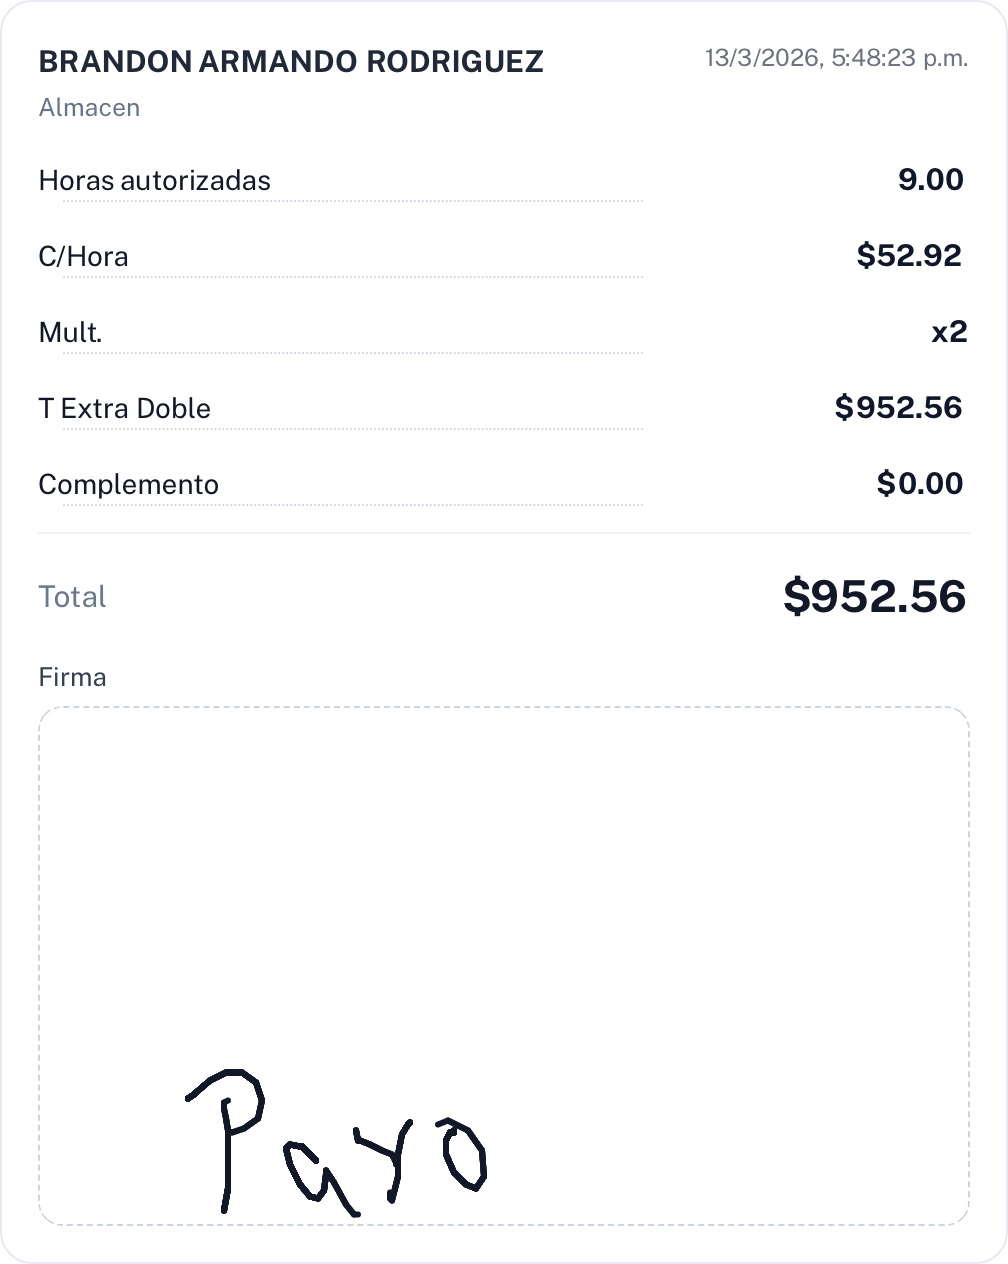Click the employee name Brandon Armando Rodriguez
1008x1264 pixels.
pyautogui.click(x=291, y=62)
